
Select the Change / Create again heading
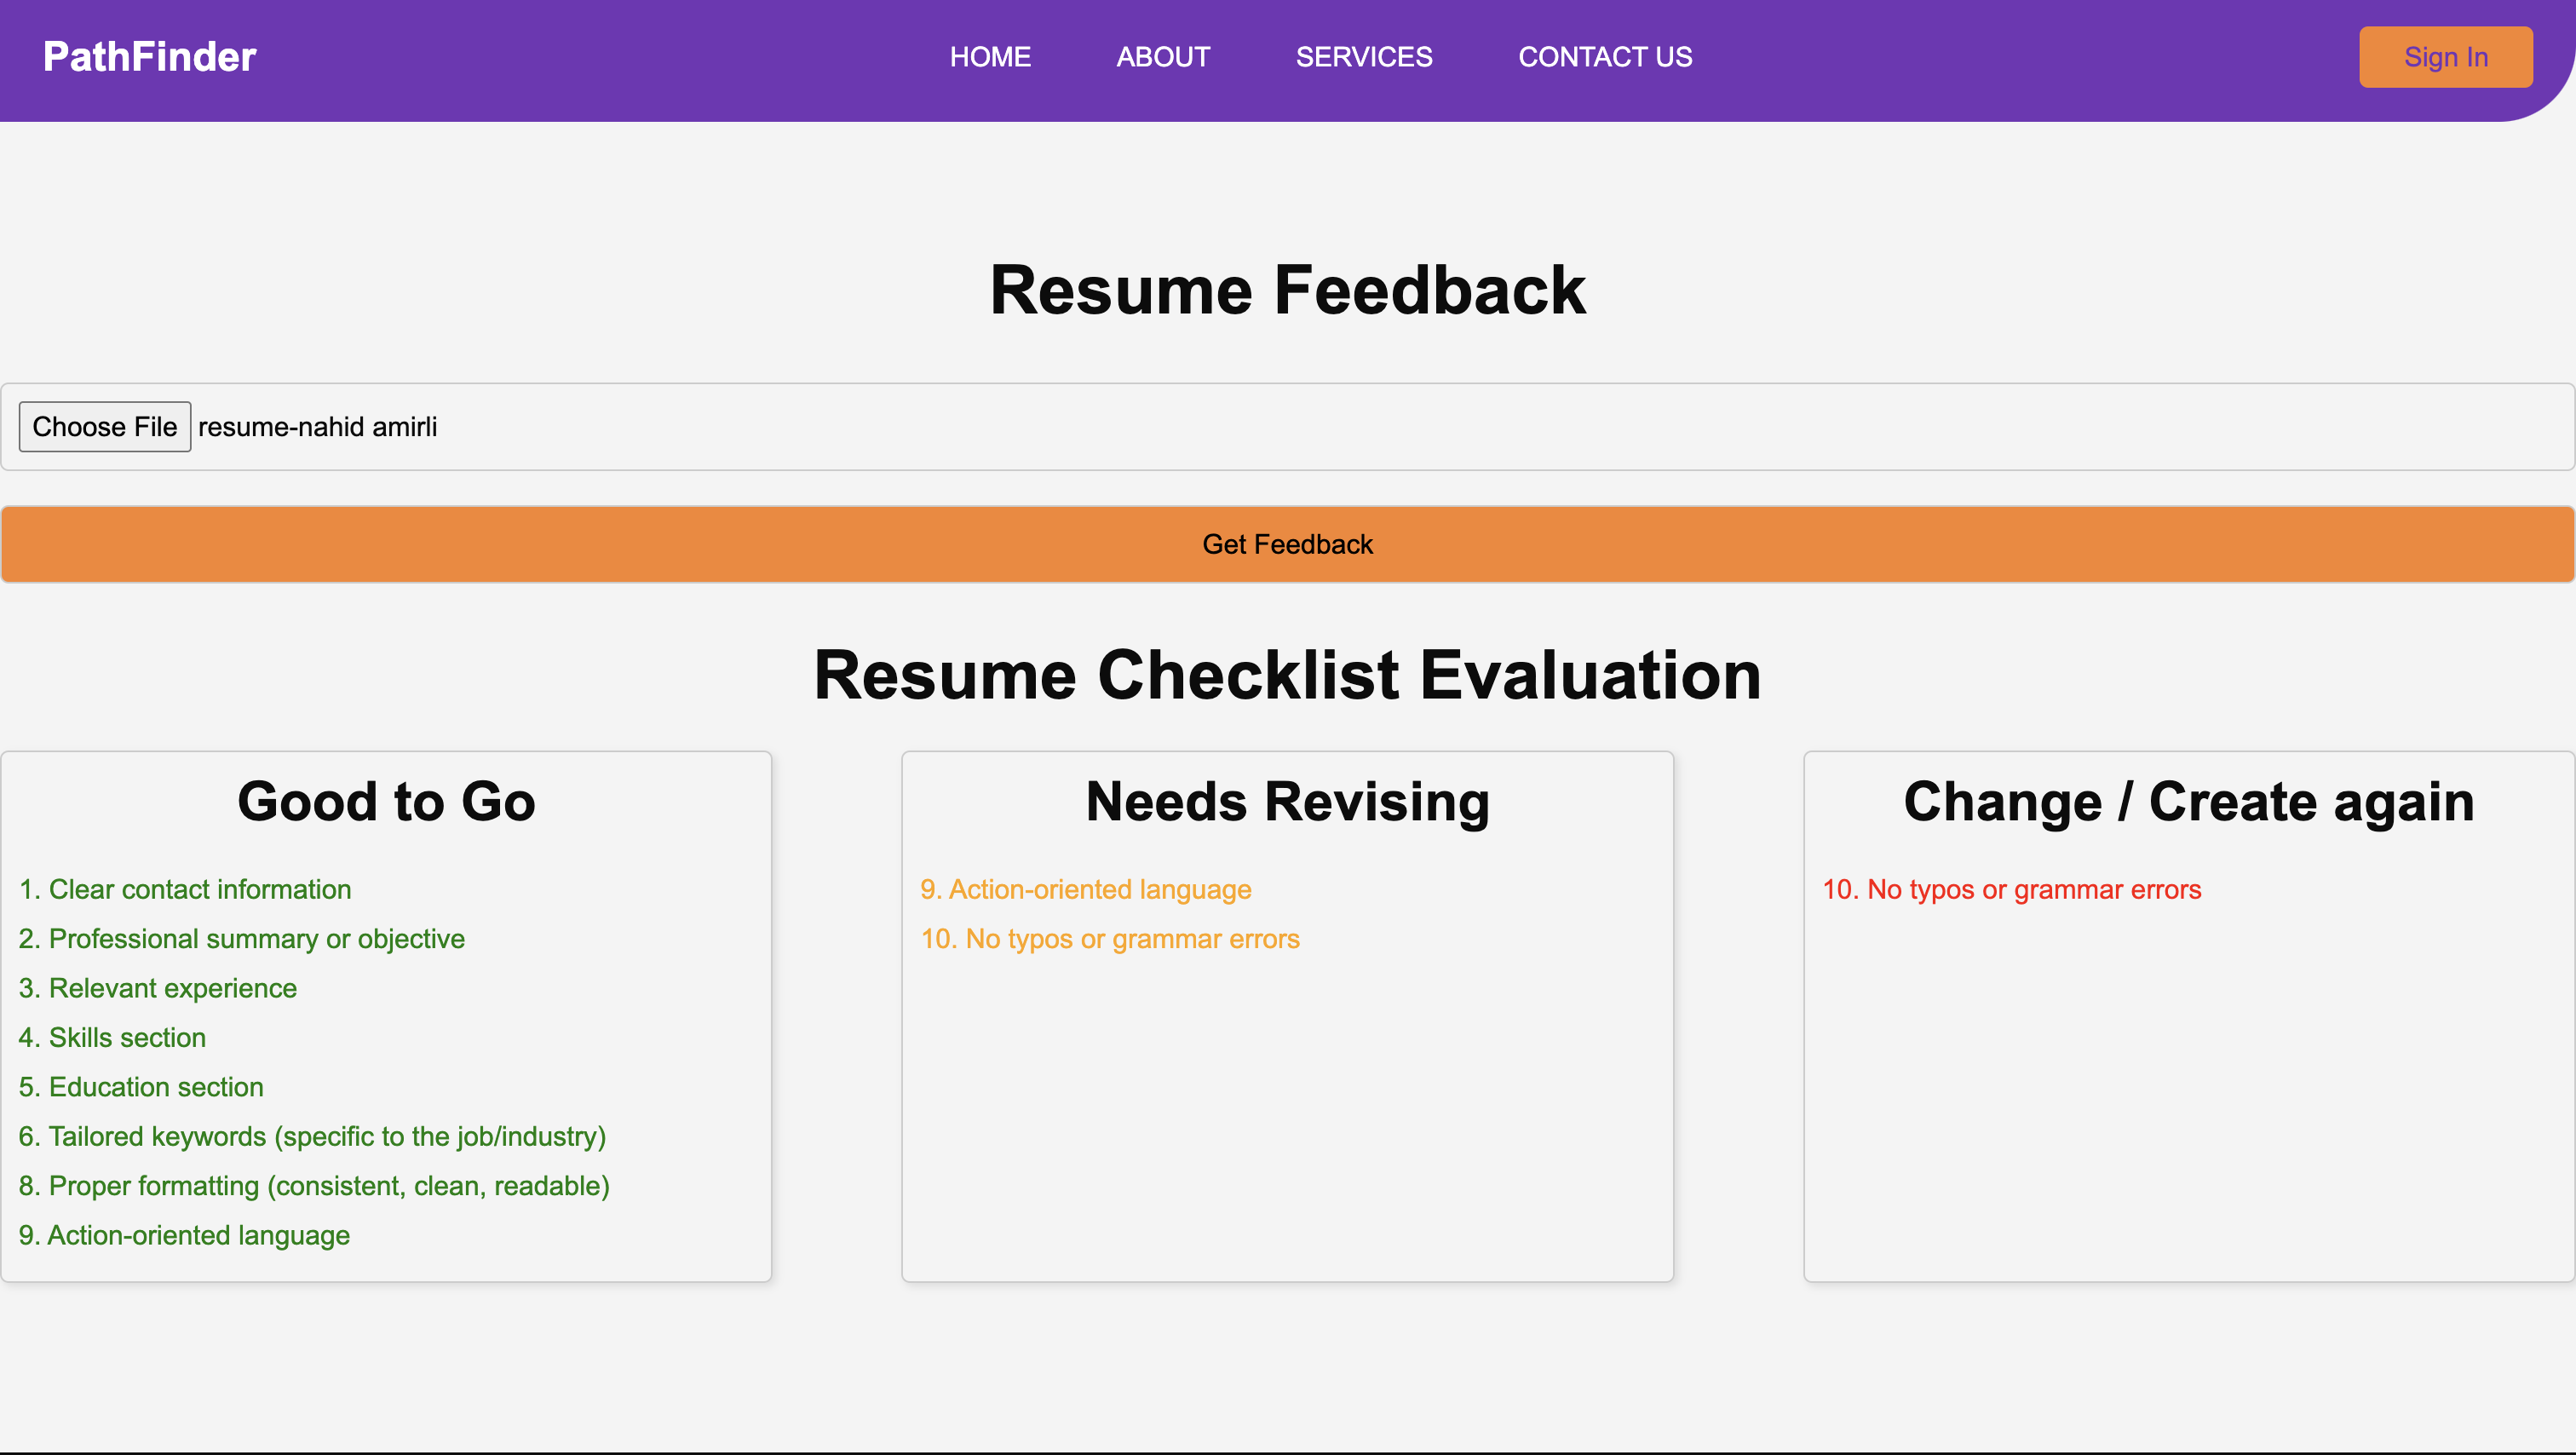[2188, 802]
